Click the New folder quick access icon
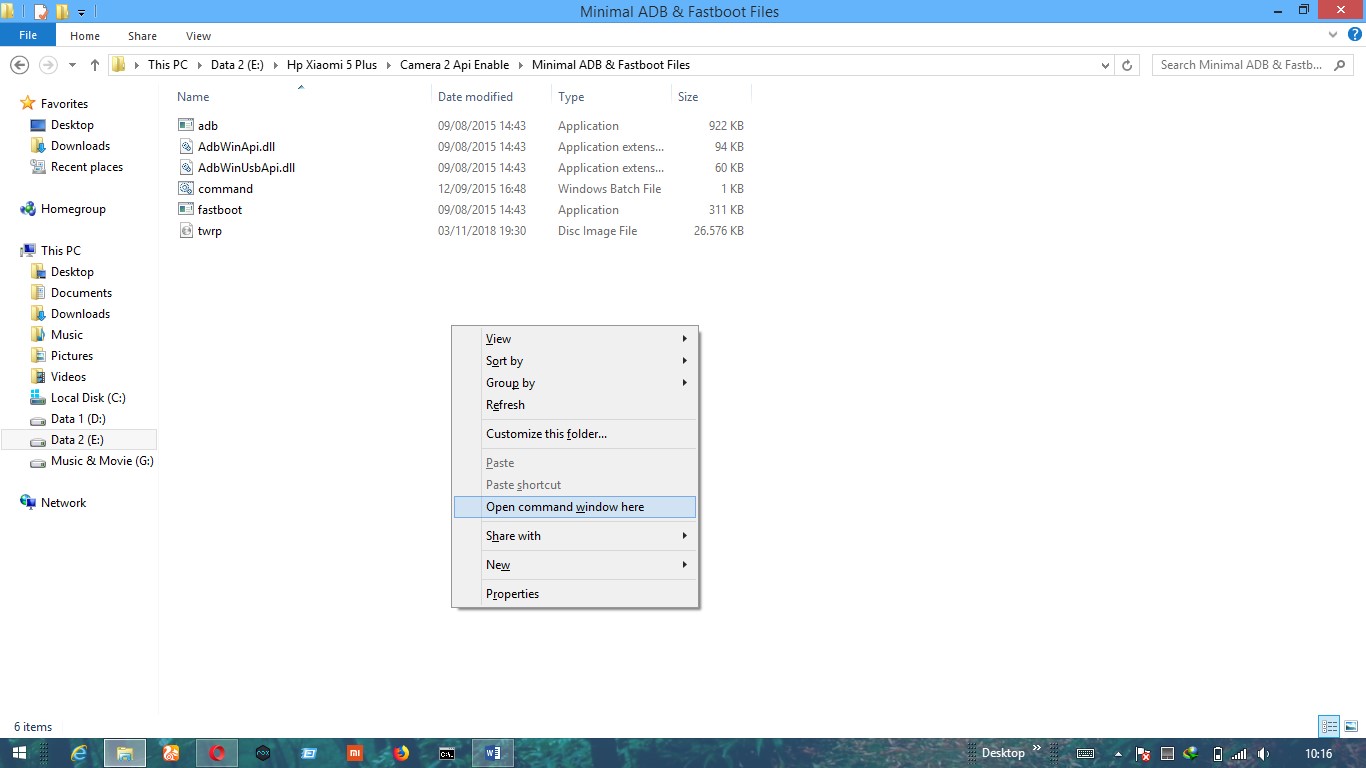1366x768 pixels. (x=62, y=12)
